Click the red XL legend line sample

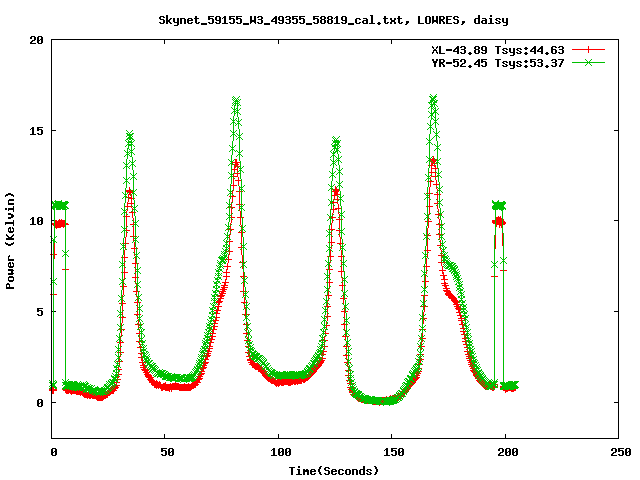click(x=588, y=50)
